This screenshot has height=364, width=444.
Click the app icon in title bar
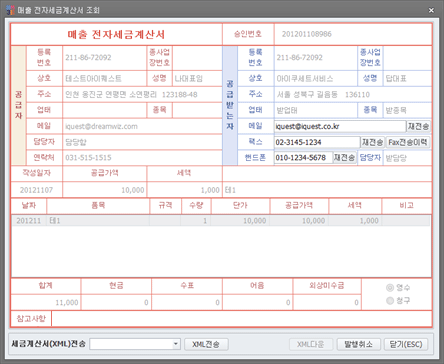pos(10,10)
